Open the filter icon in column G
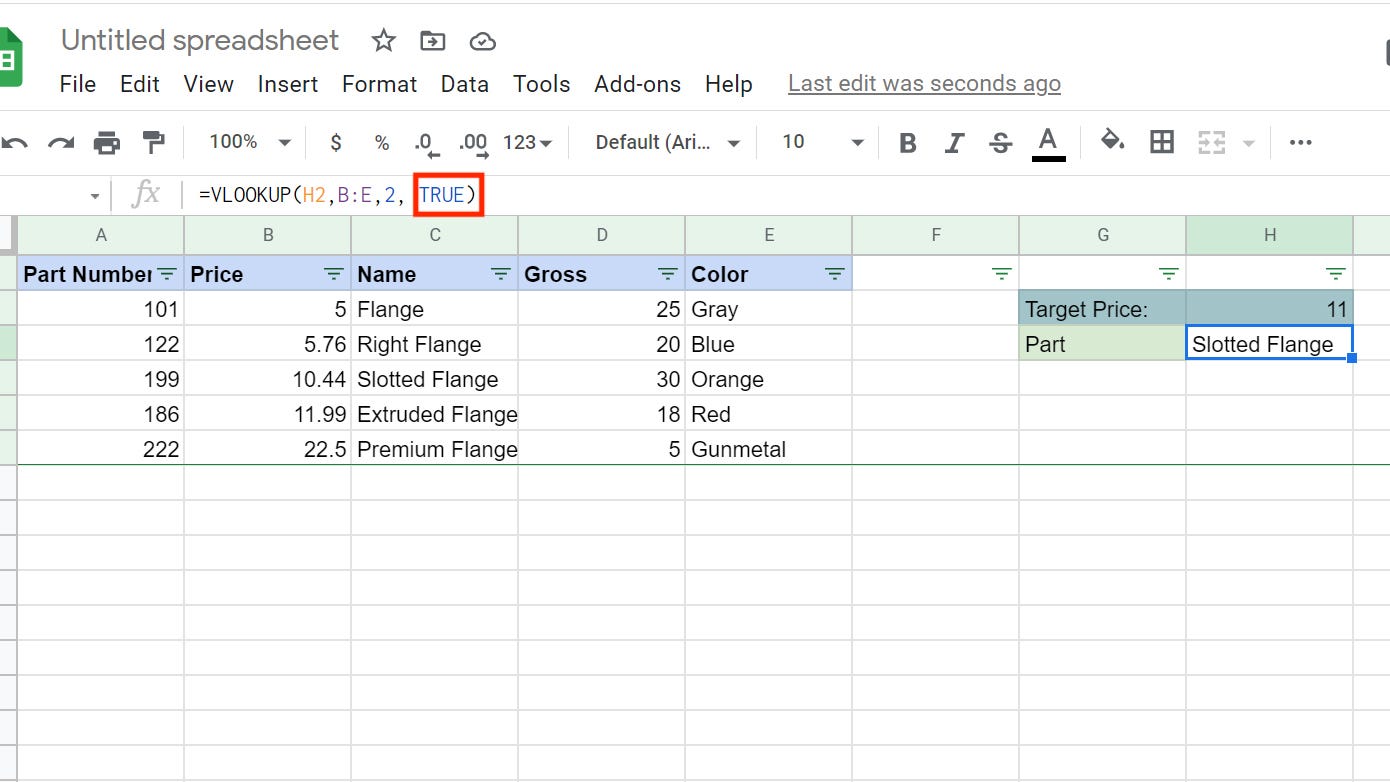The height and width of the screenshot is (782, 1390). point(1169,274)
